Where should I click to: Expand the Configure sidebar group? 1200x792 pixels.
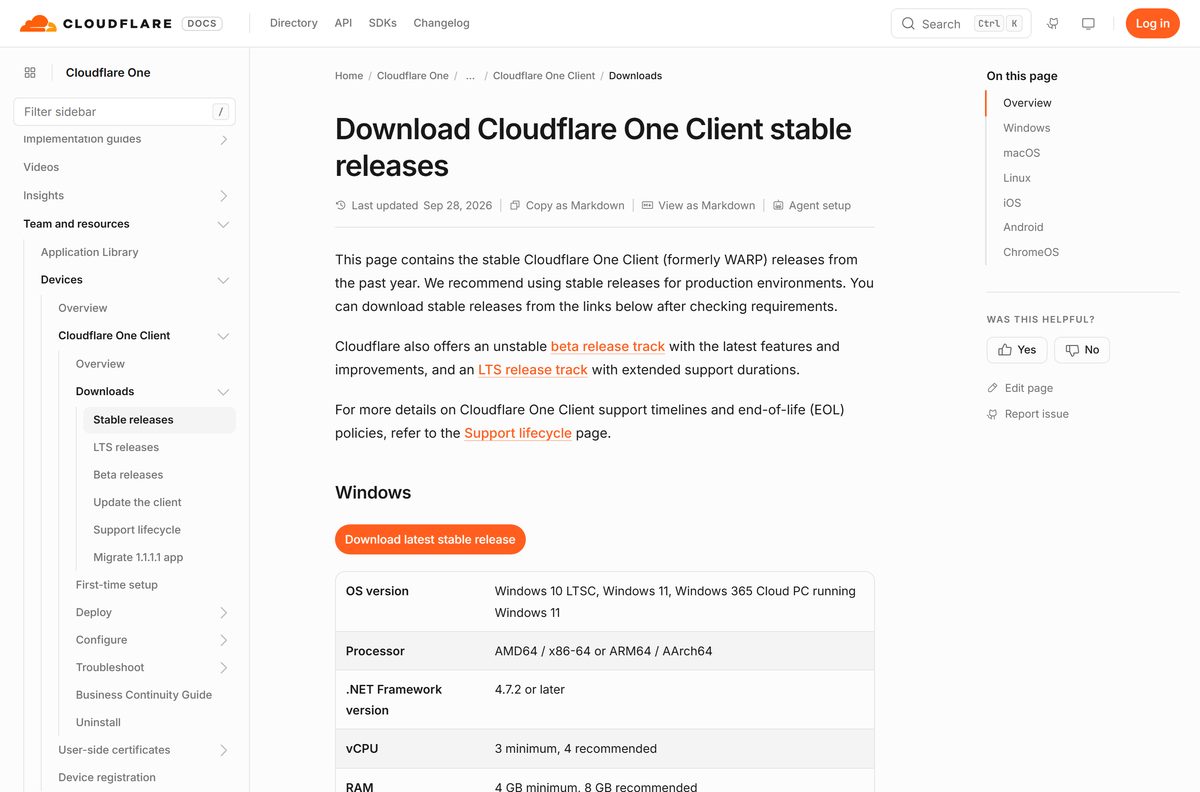[x=224, y=640]
